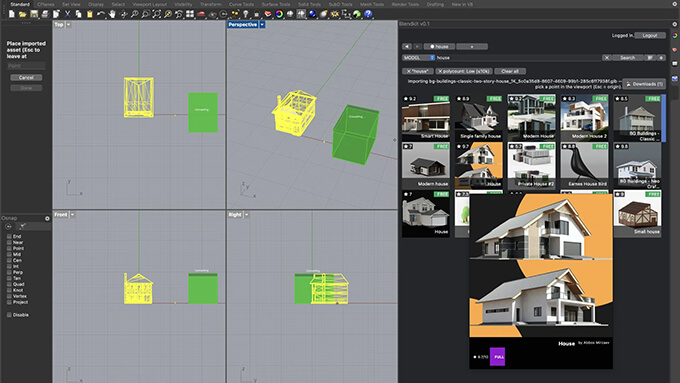Click the Save floppy disk icon
This screenshot has height=383, width=680.
34,14
